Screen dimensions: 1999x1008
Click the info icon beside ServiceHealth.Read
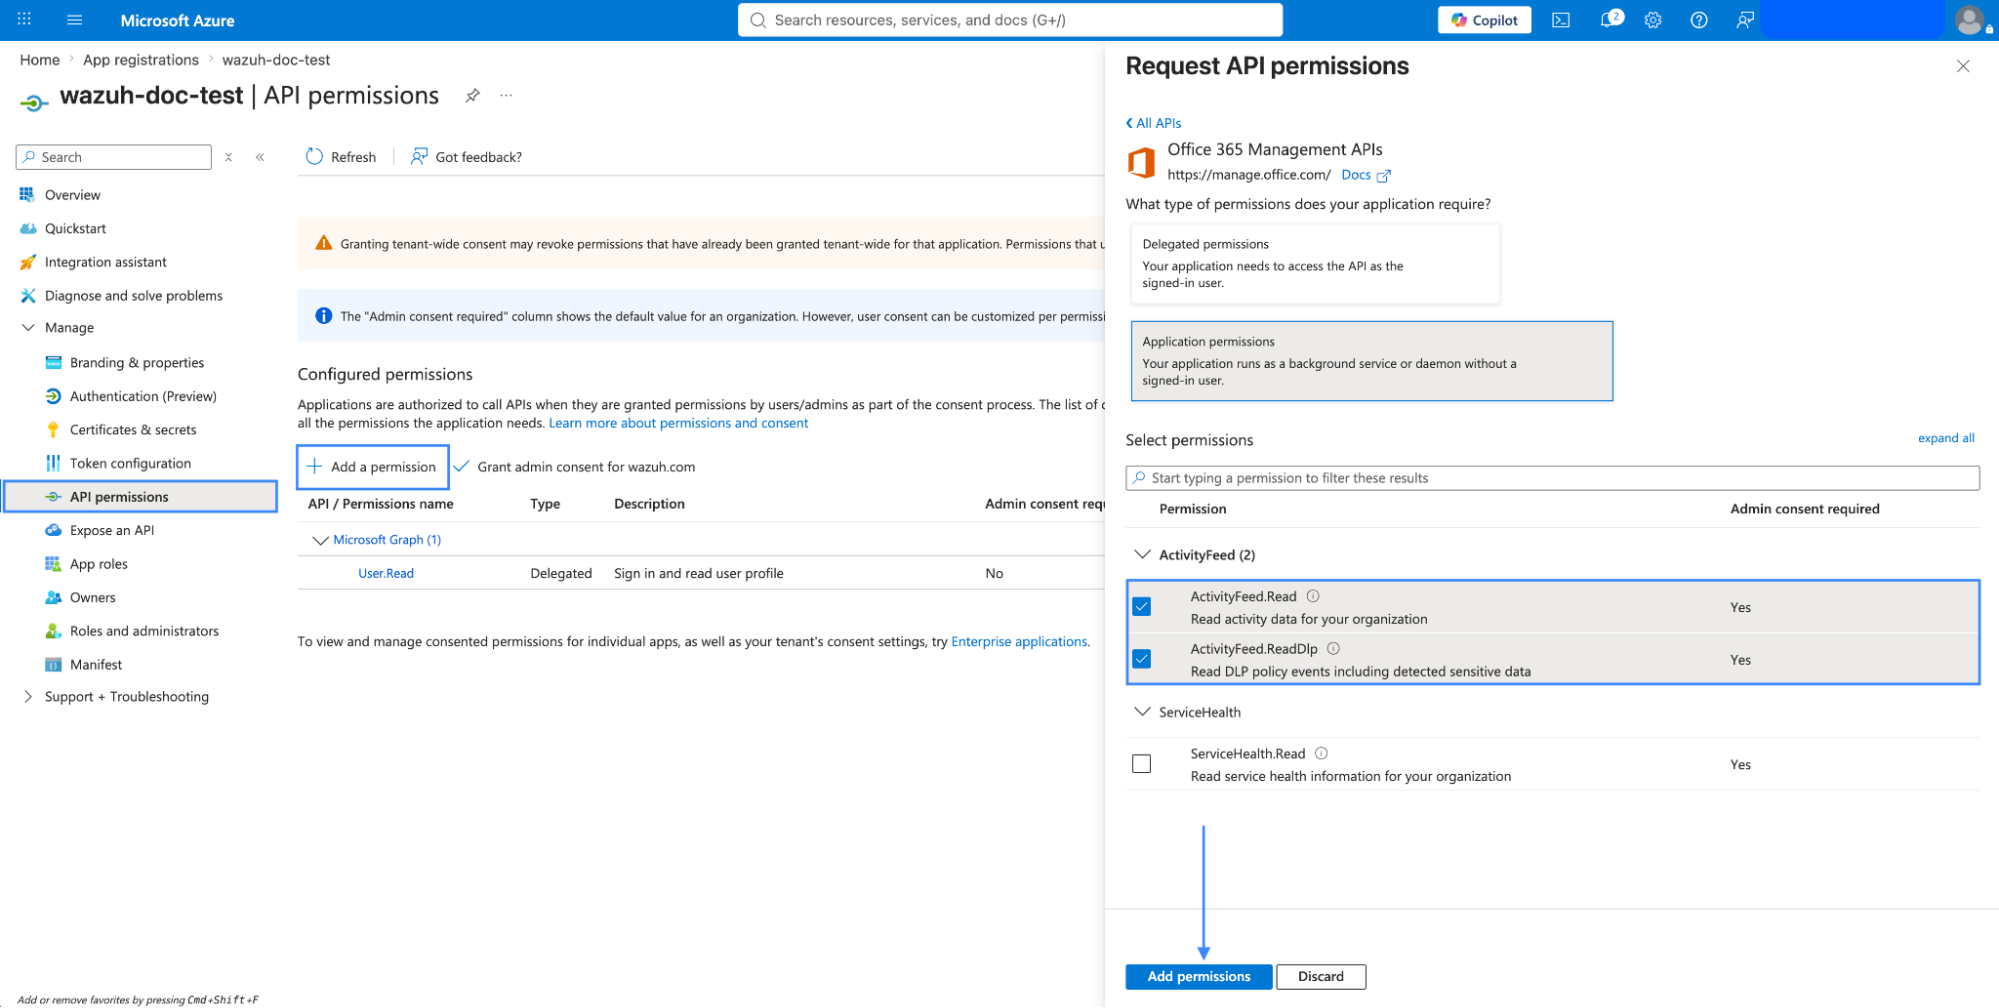[x=1321, y=753]
